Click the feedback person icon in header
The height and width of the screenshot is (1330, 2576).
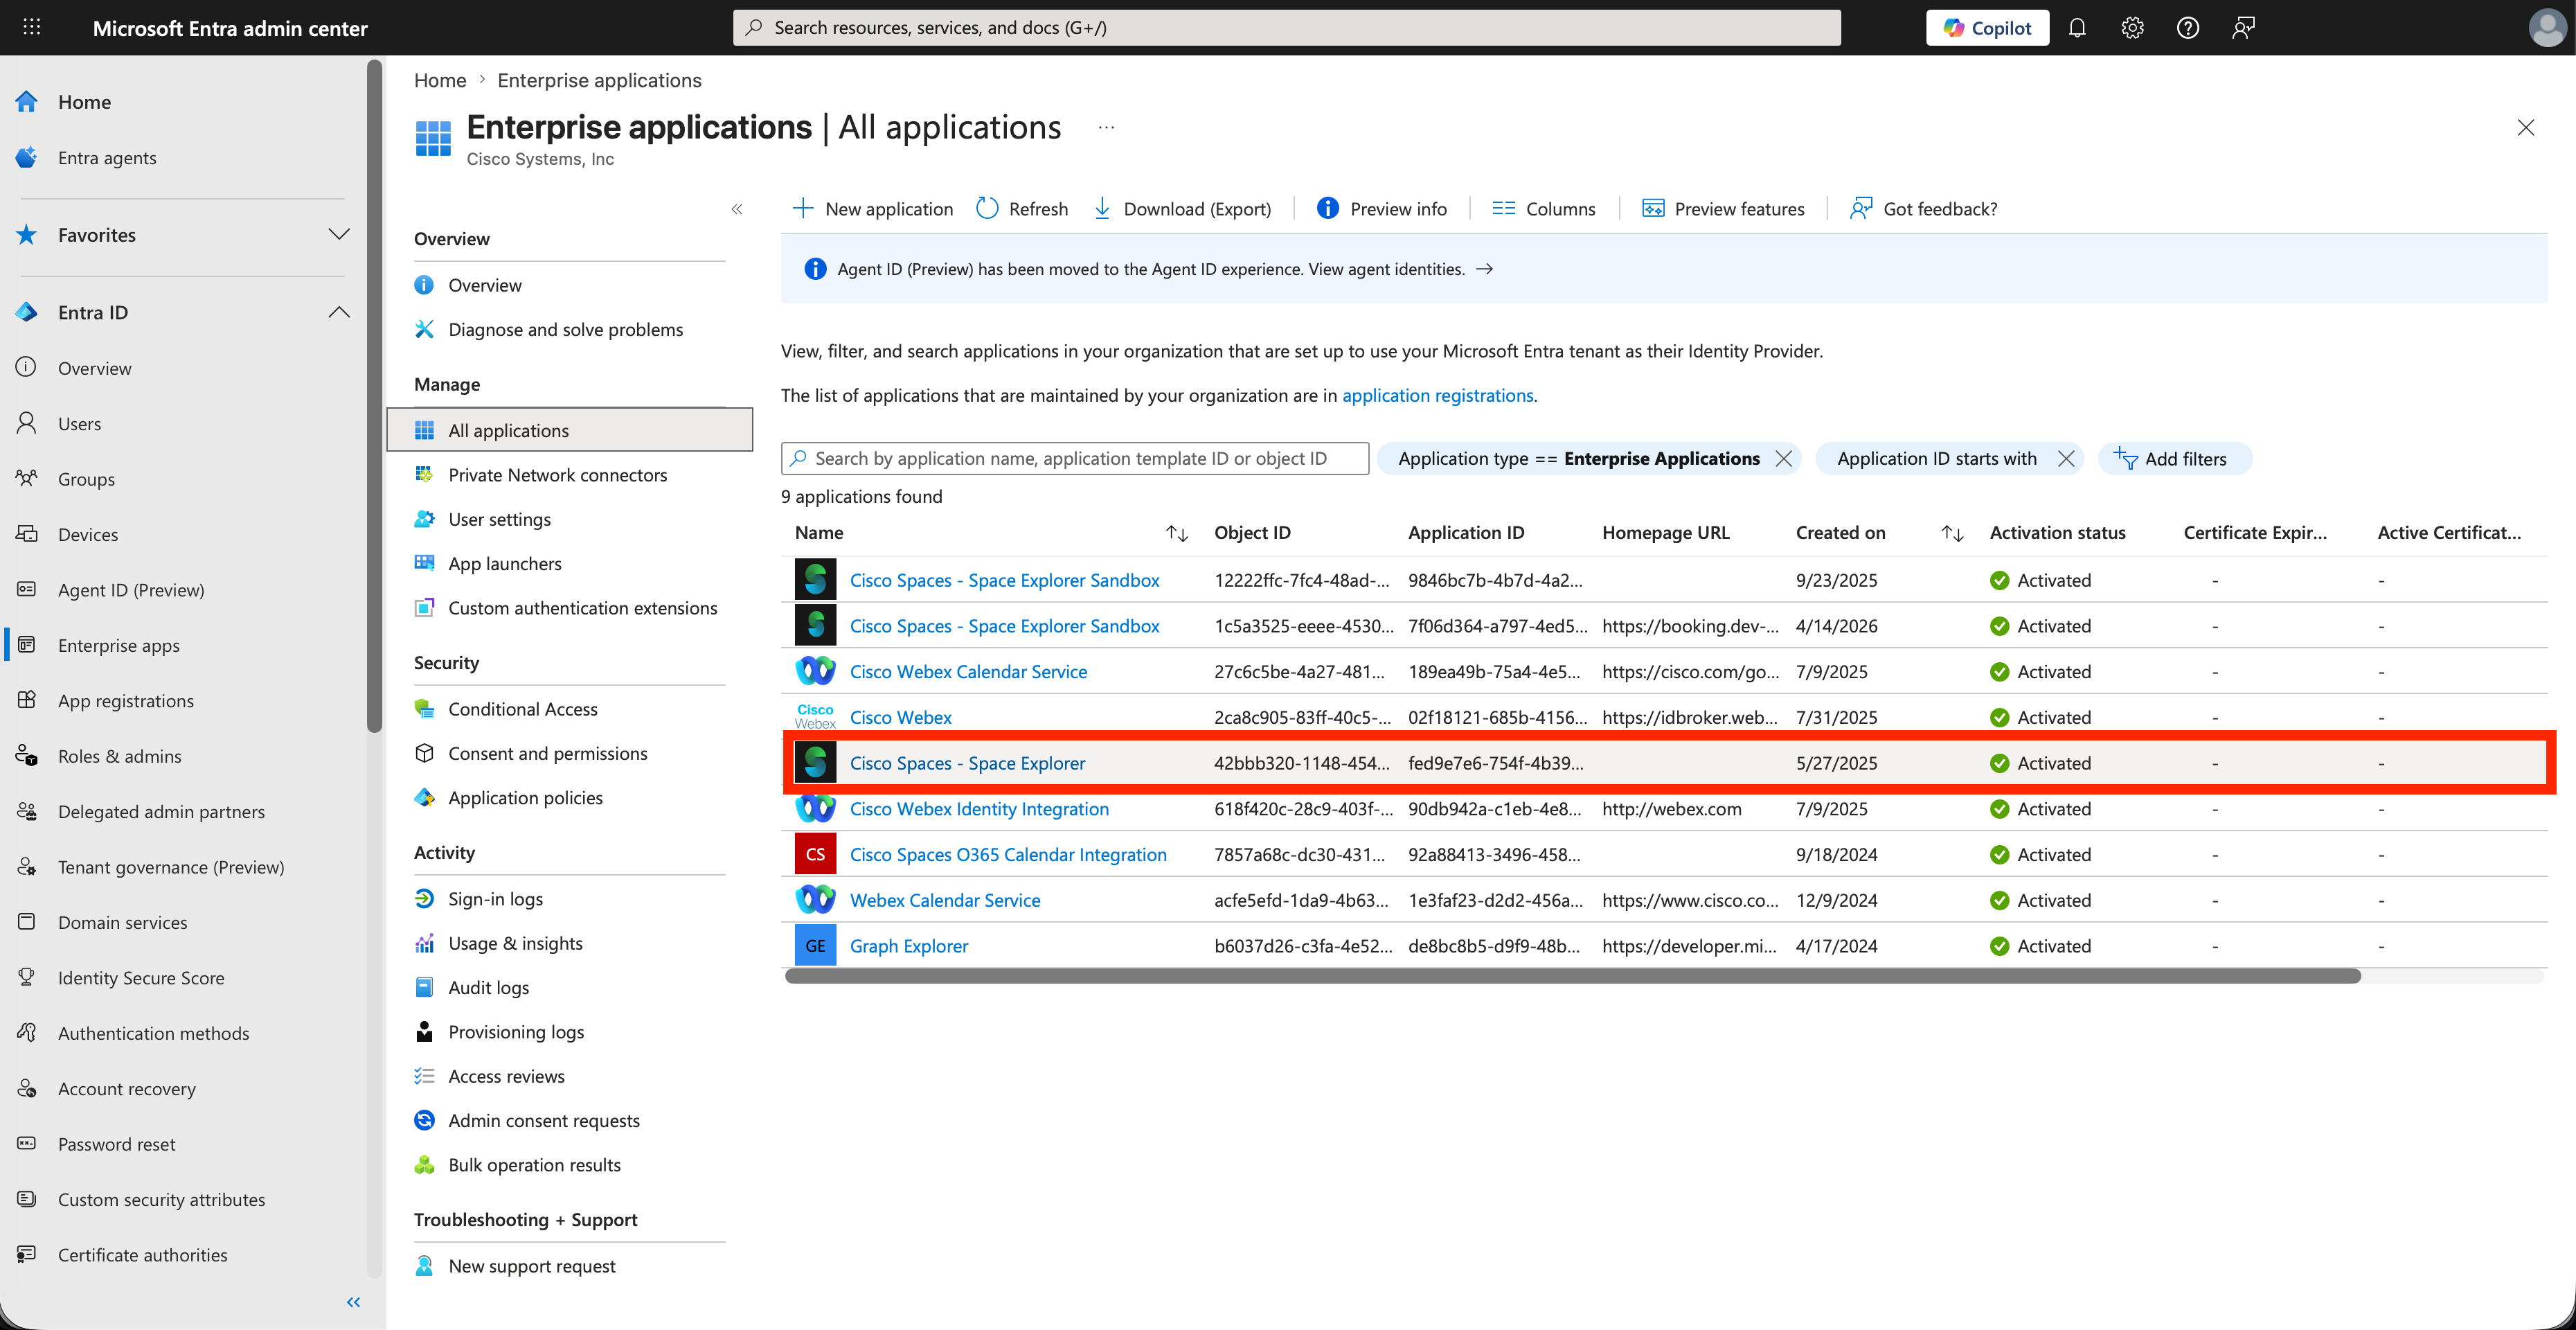click(2243, 27)
